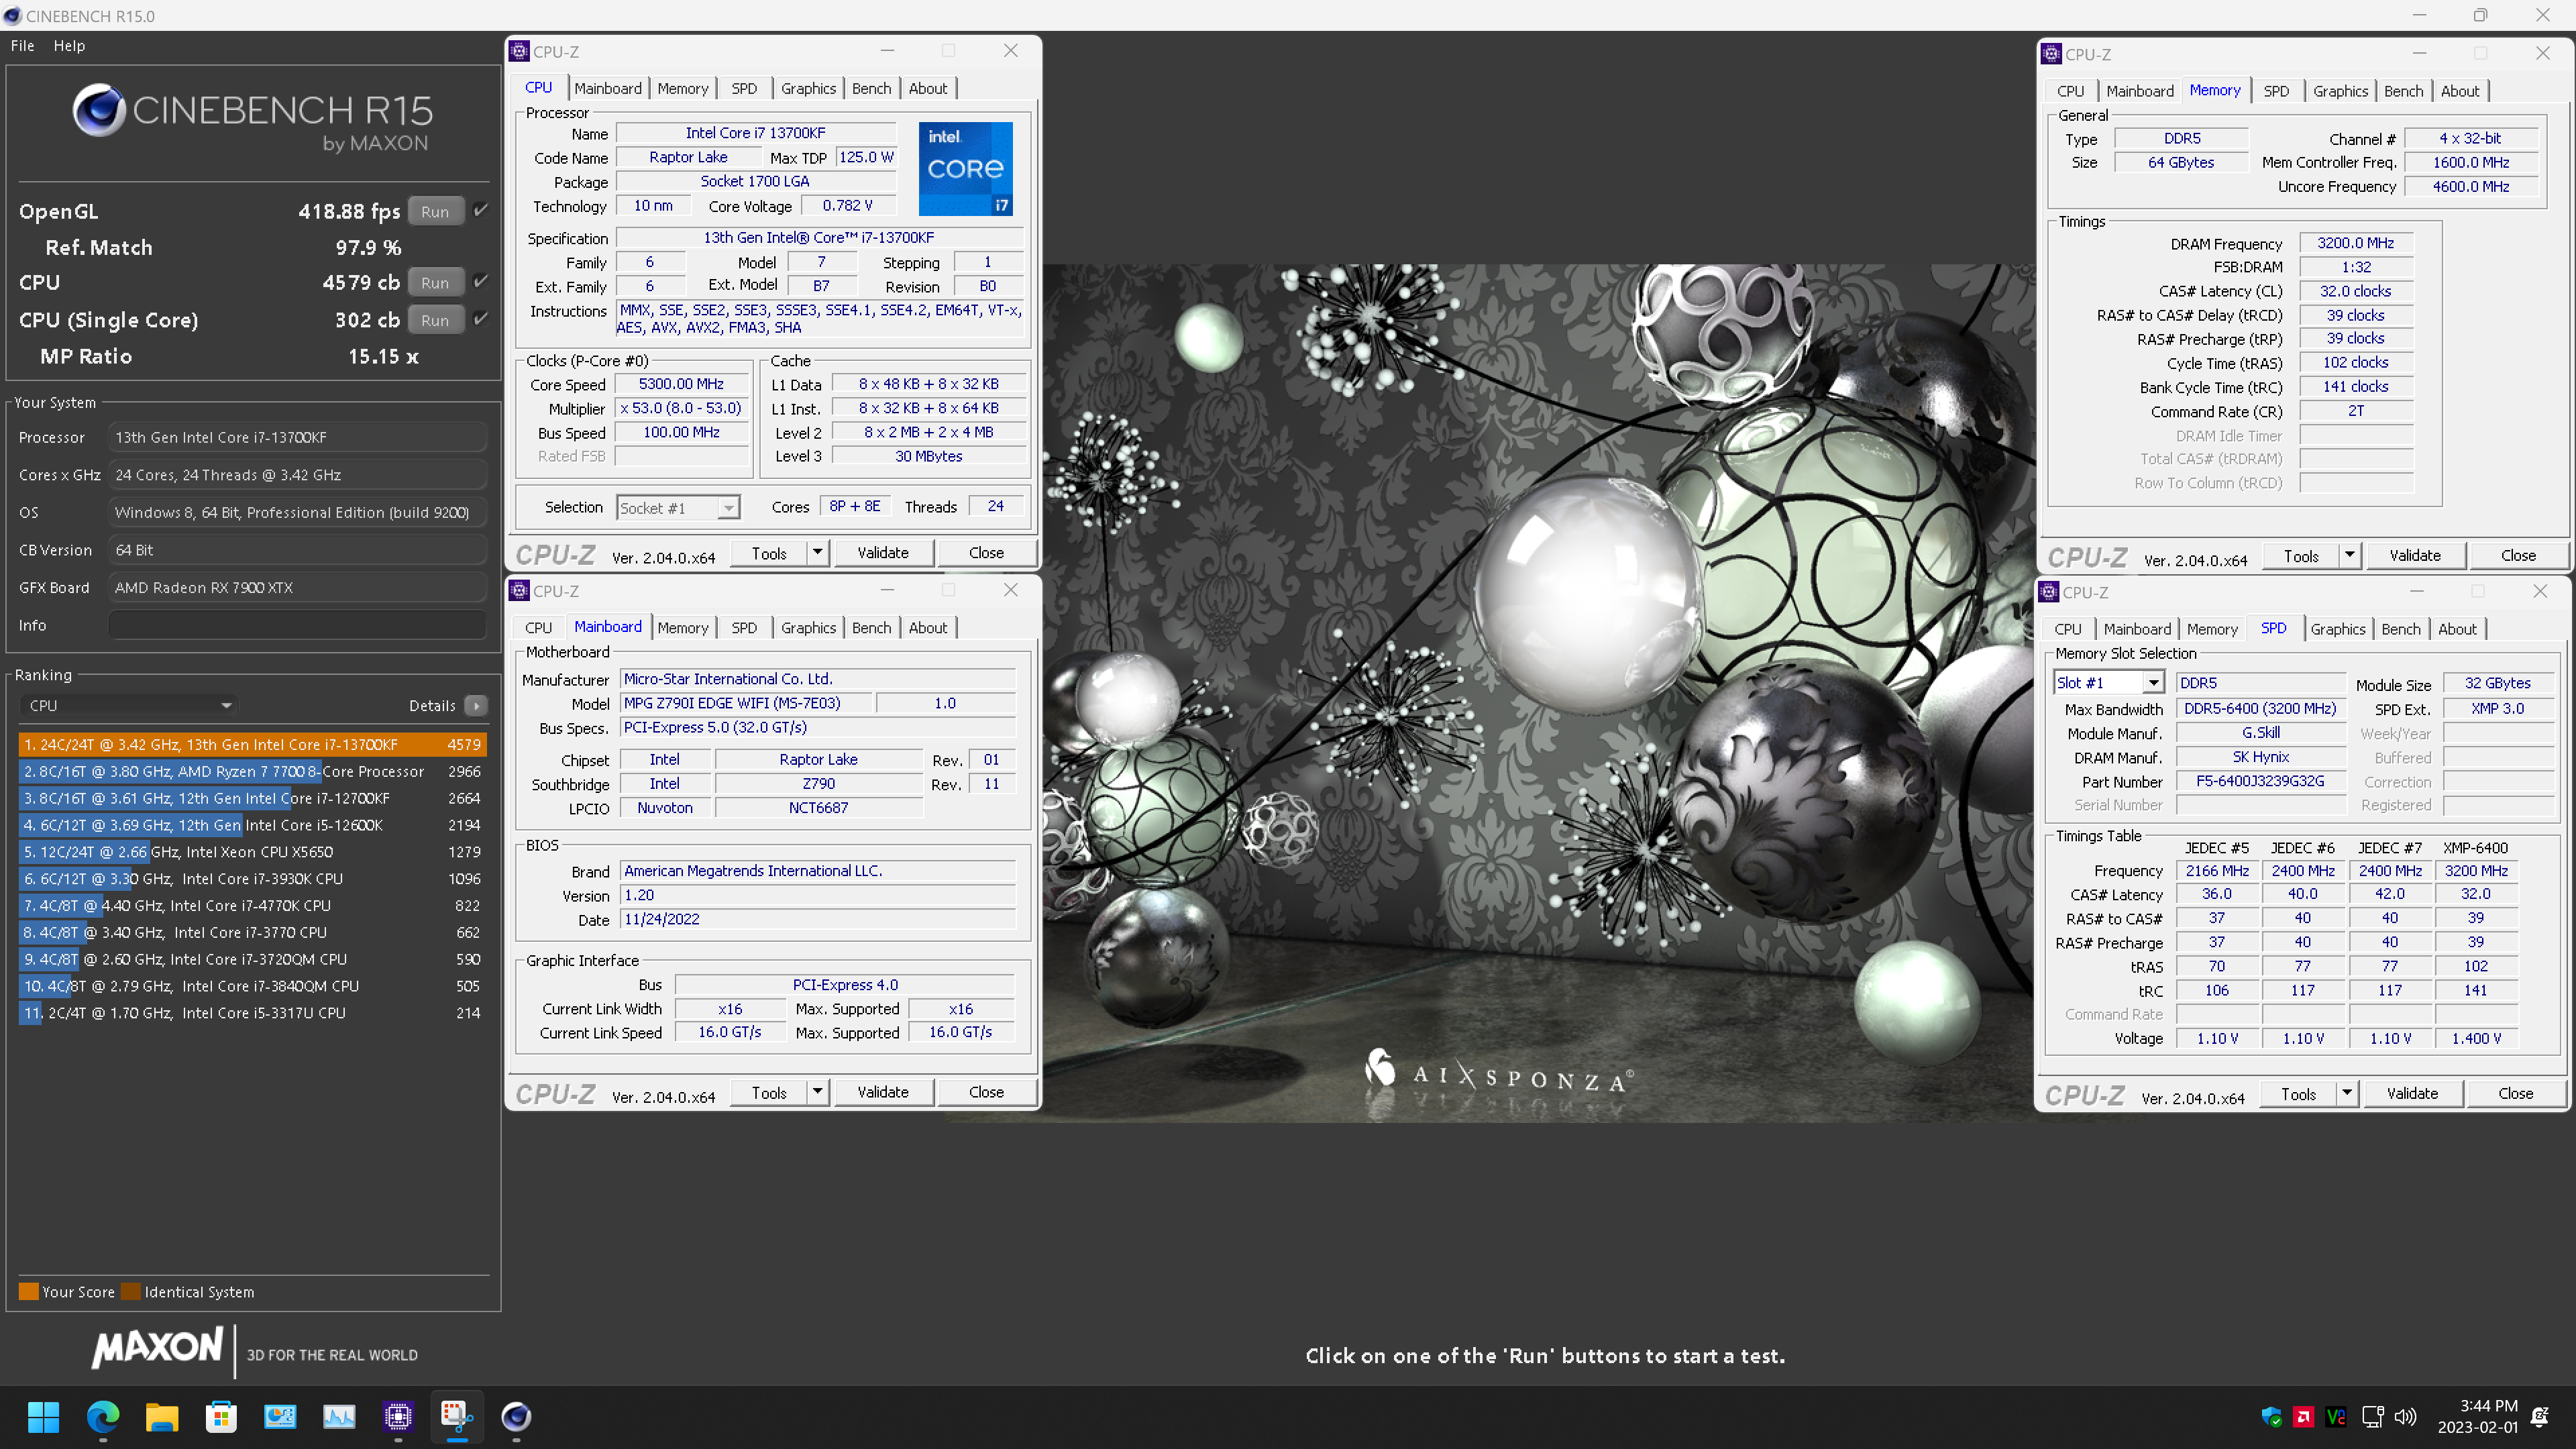Click the SPD CPU-Z window title icon
The height and width of the screenshot is (1449, 2576).
coord(2048,592)
